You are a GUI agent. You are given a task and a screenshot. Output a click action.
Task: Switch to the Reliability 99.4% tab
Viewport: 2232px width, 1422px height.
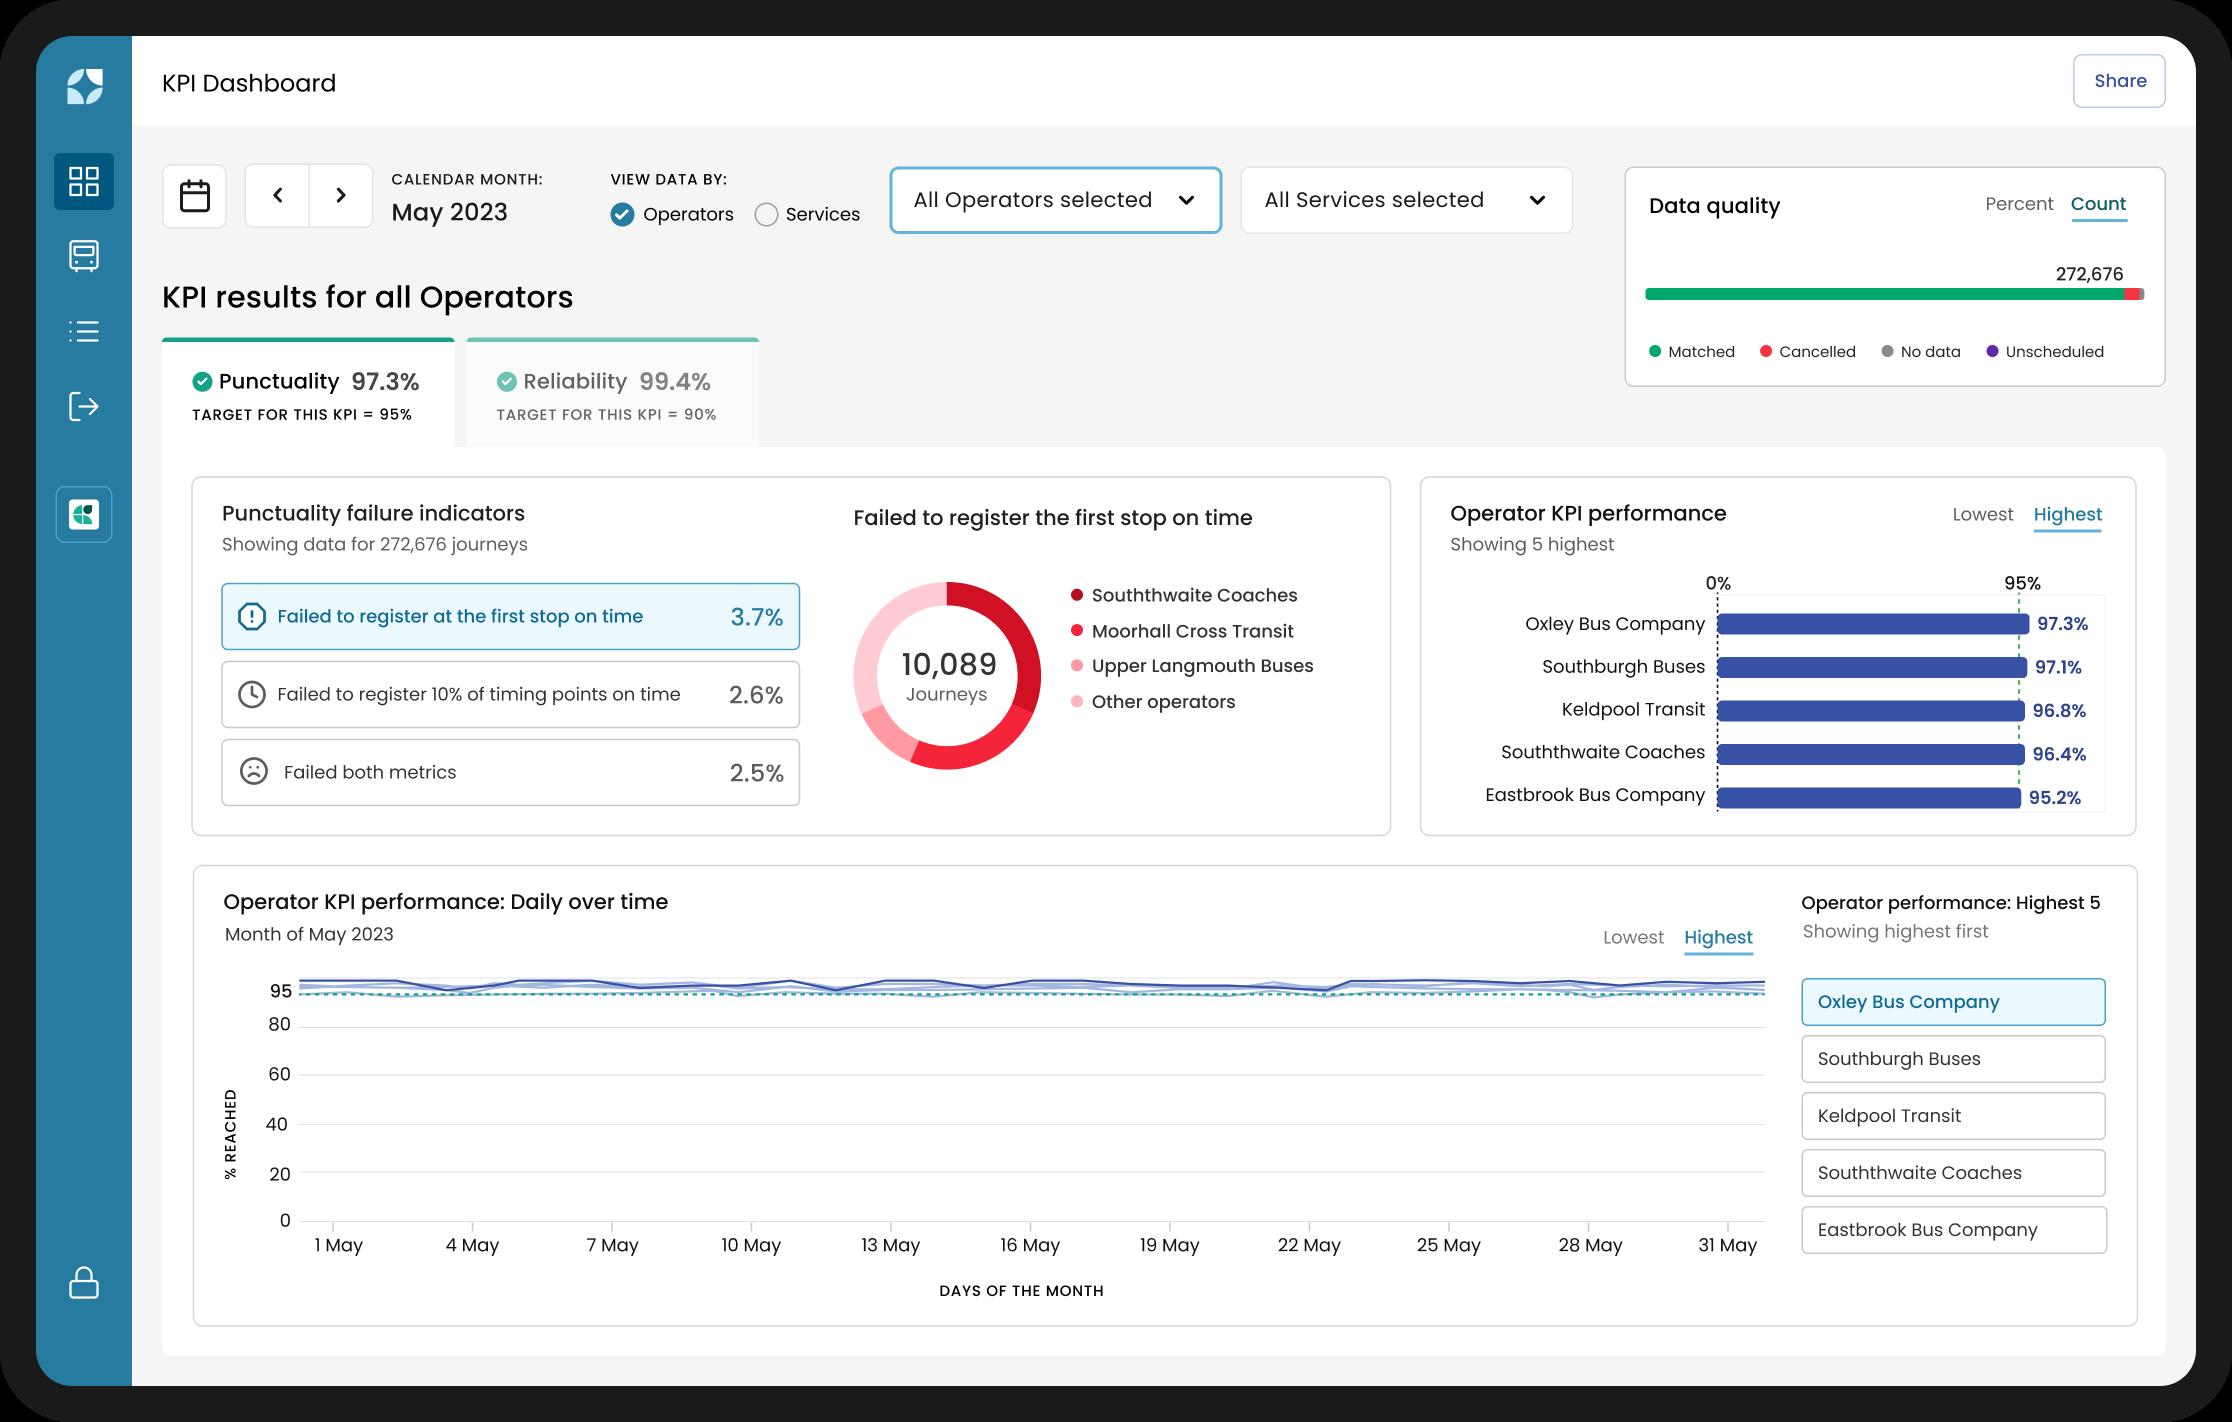(x=611, y=394)
